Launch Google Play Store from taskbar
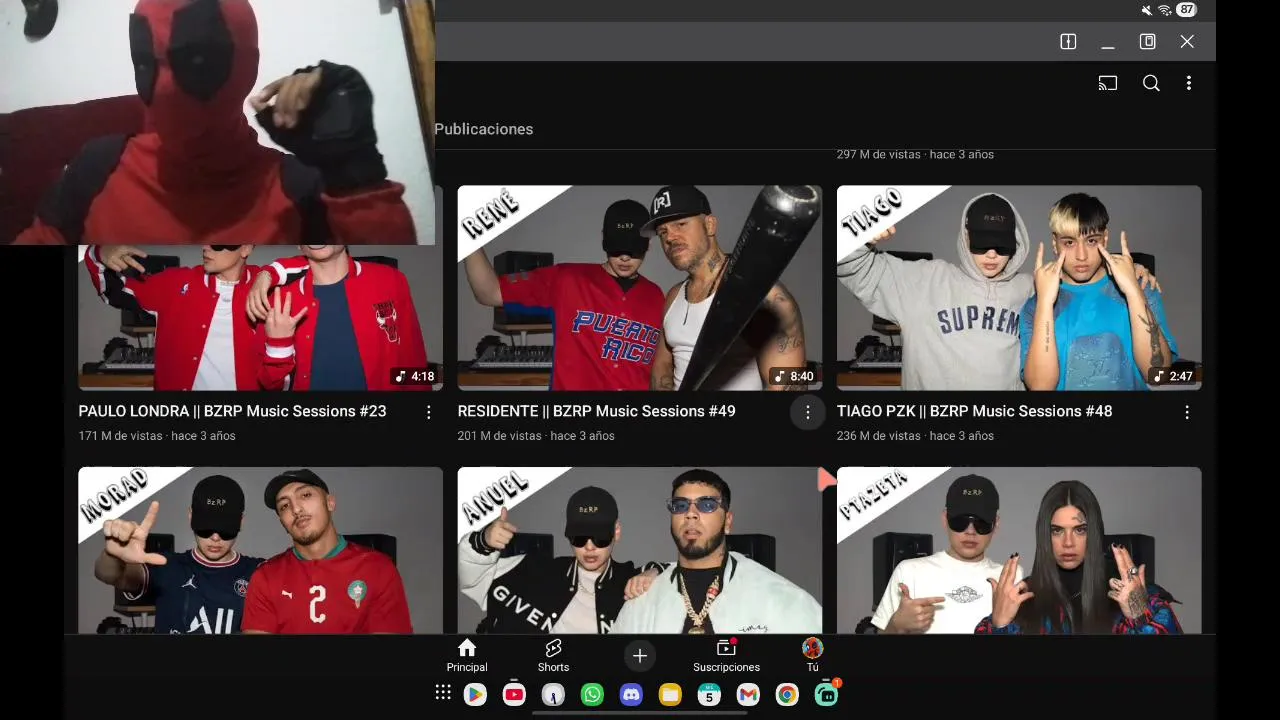 475,694
